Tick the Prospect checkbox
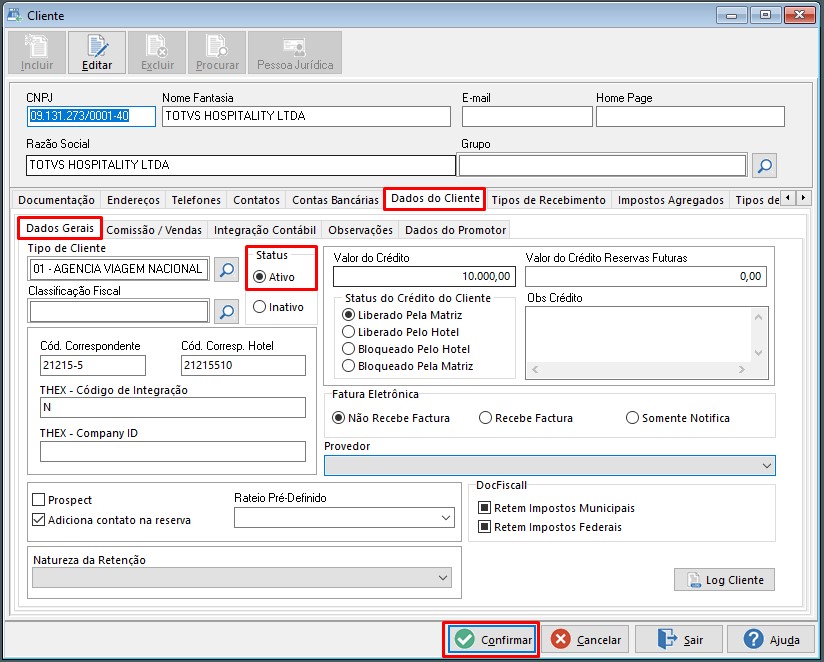 (38, 500)
